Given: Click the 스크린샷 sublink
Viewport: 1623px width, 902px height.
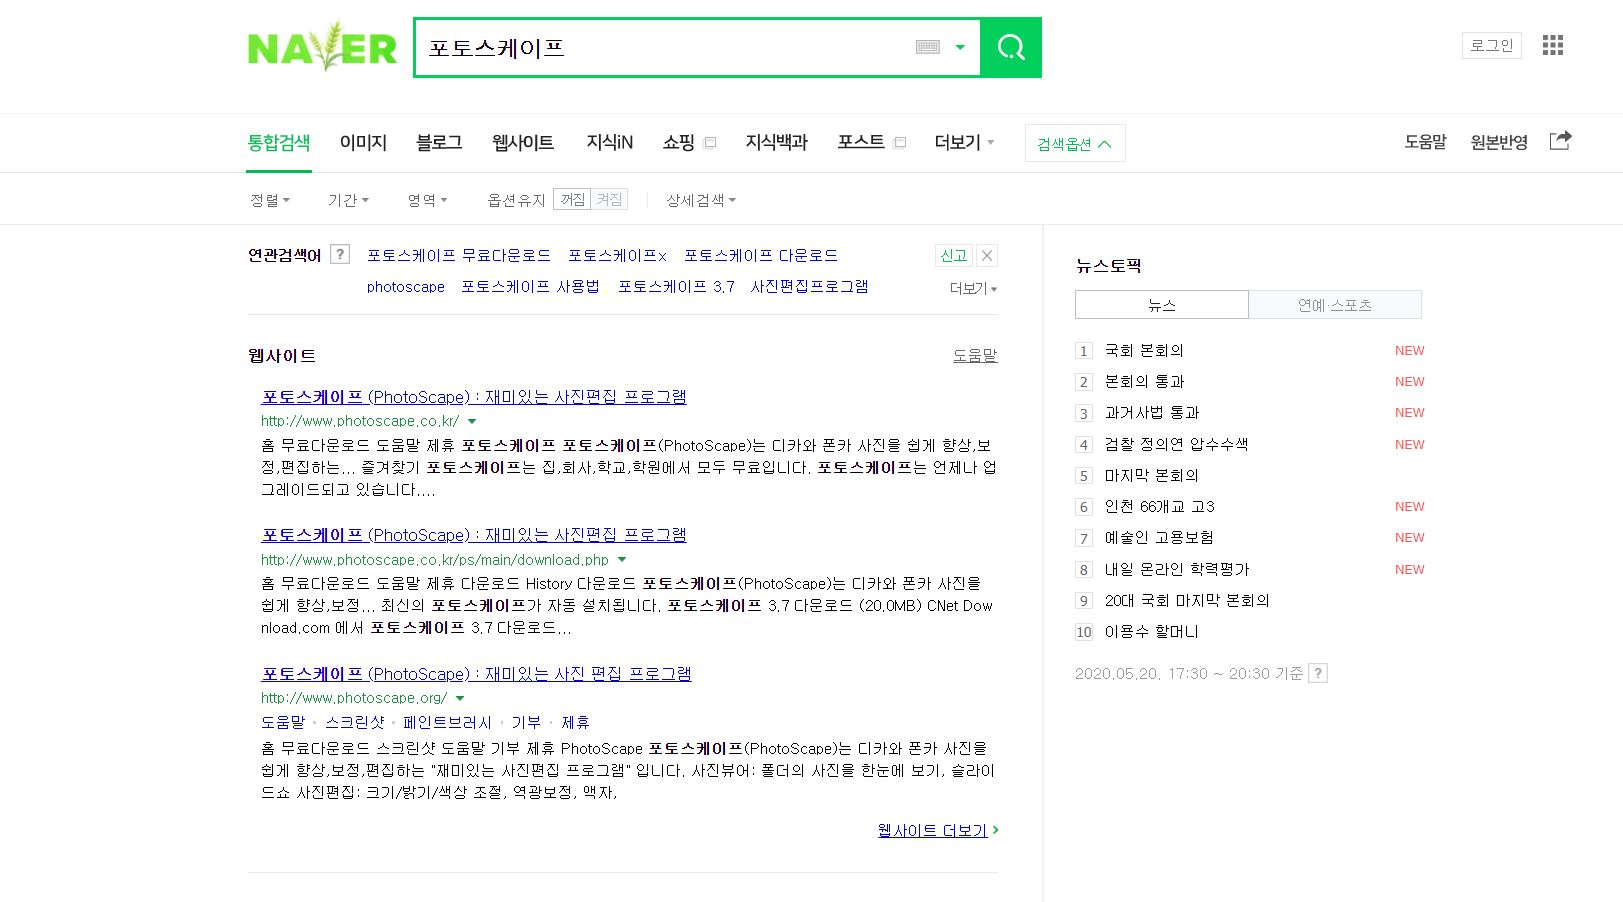Looking at the screenshot, I should [x=355, y=722].
